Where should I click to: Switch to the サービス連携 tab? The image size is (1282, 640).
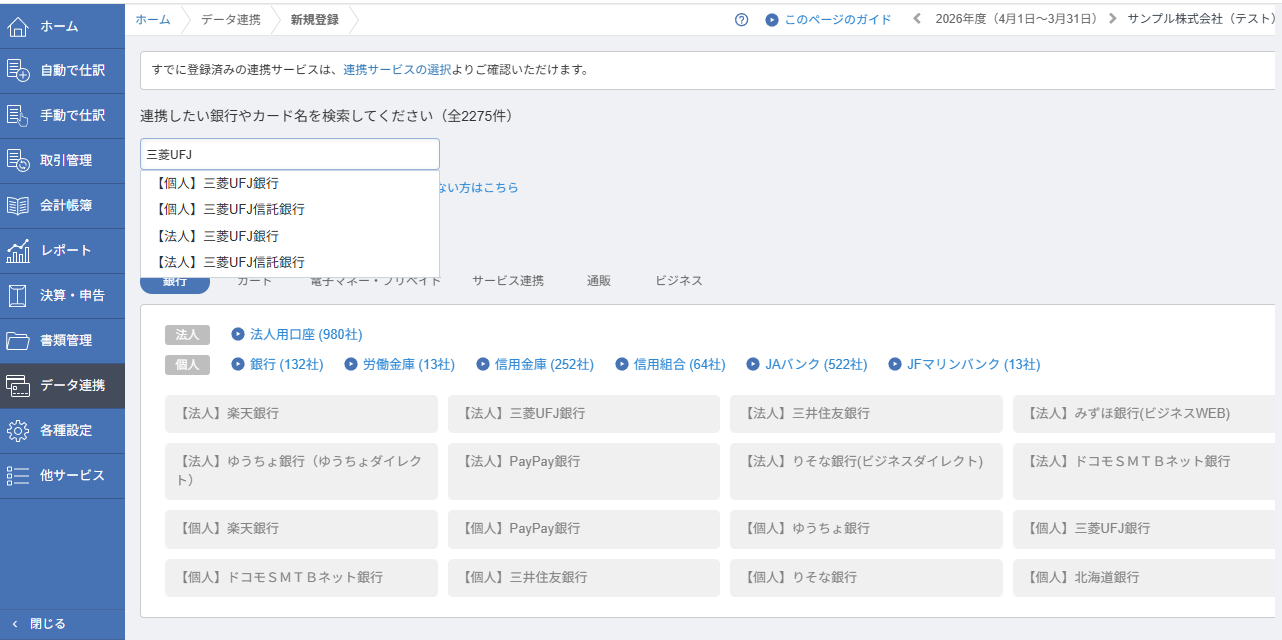(x=508, y=281)
